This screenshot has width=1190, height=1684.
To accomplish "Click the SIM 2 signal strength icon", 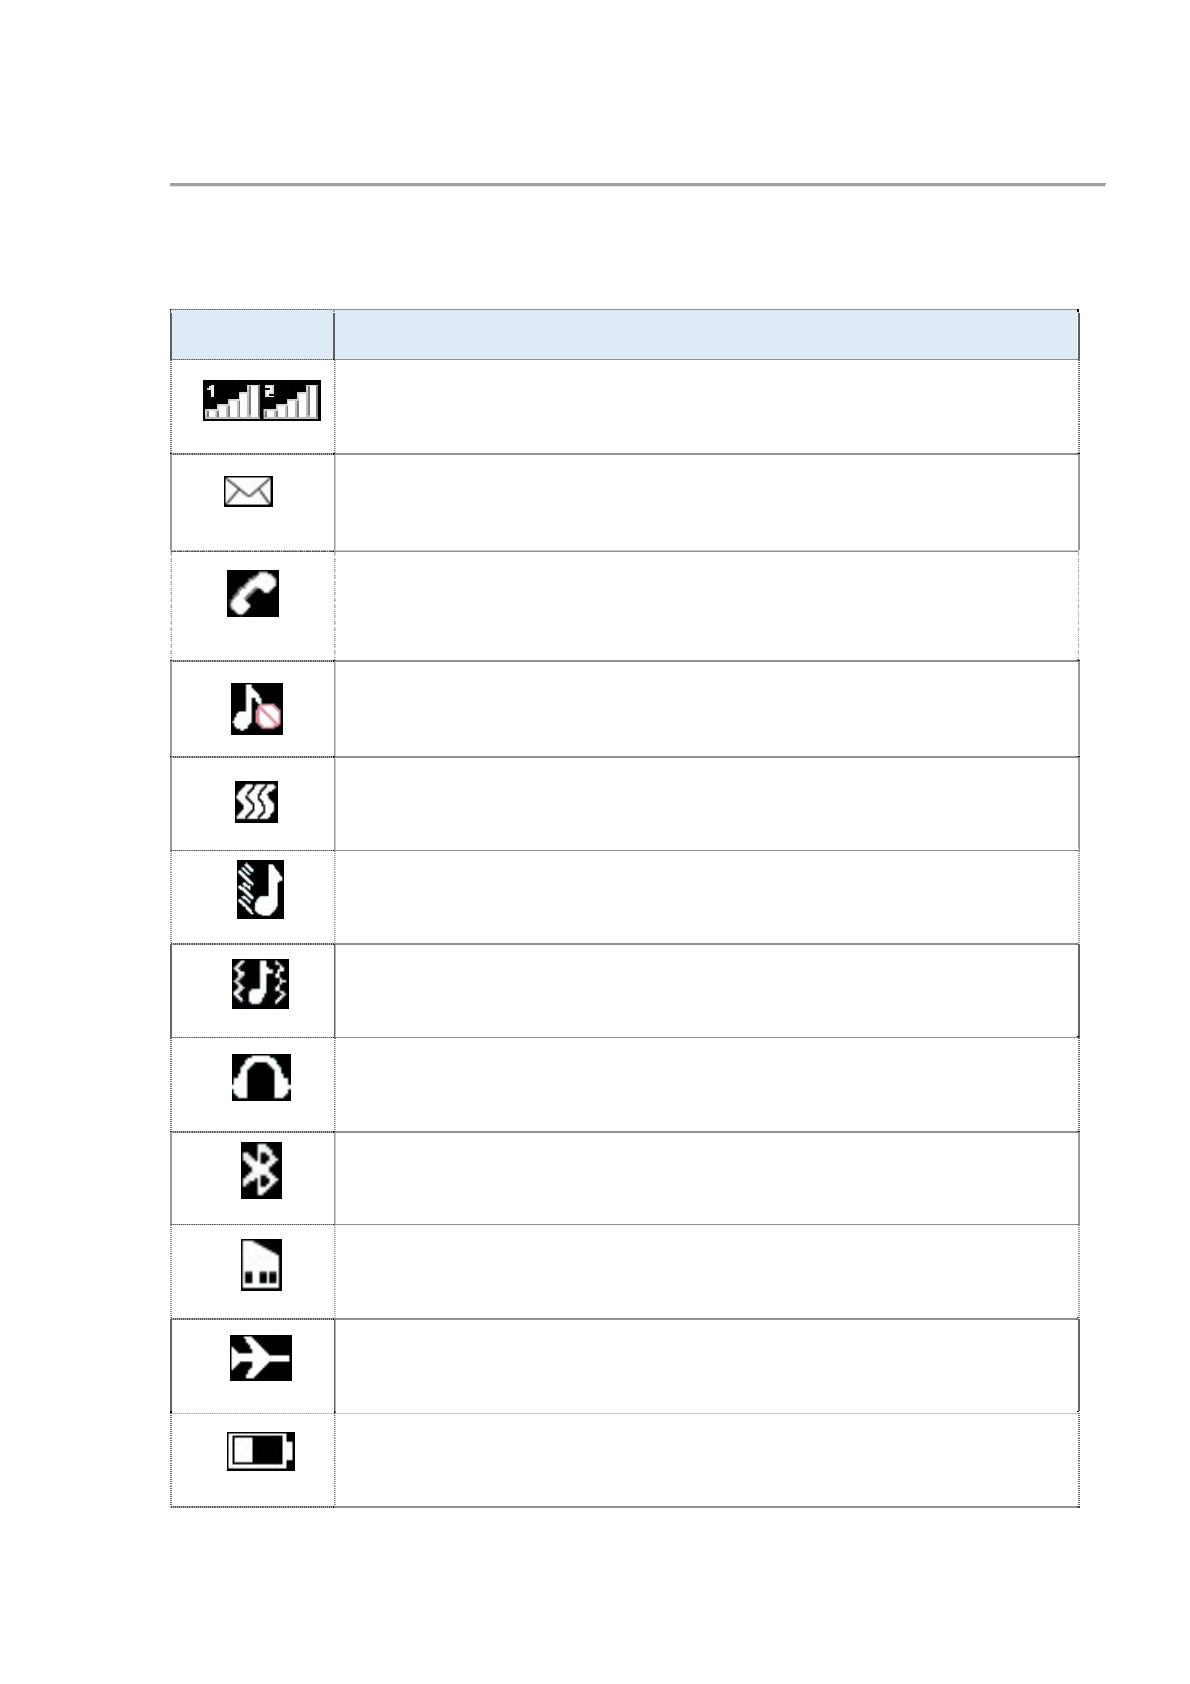I will (x=291, y=400).
